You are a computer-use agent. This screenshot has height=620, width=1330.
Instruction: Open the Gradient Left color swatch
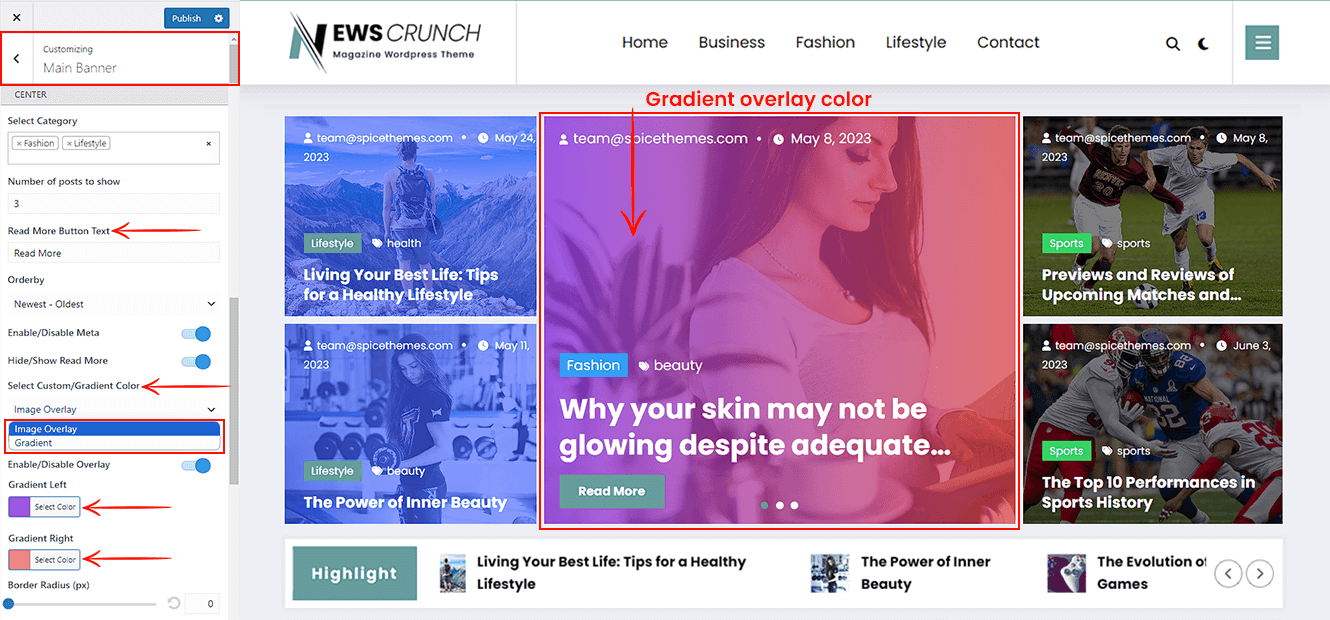pyautogui.click(x=20, y=507)
